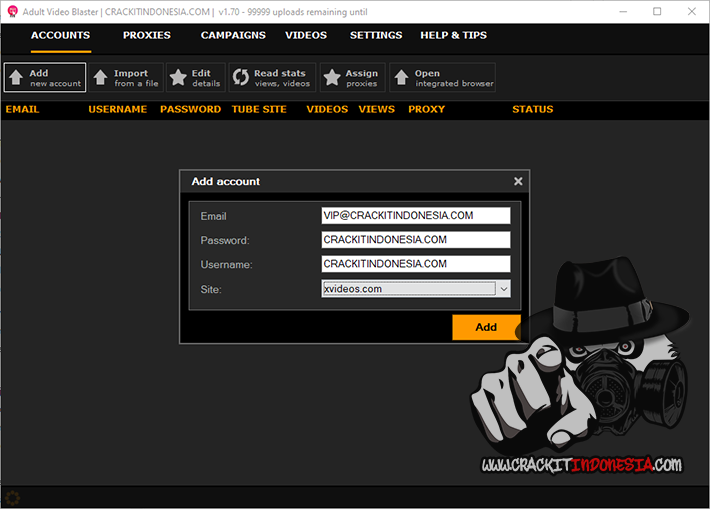
Task: Select the Username input field in the dialog
Action: click(415, 264)
